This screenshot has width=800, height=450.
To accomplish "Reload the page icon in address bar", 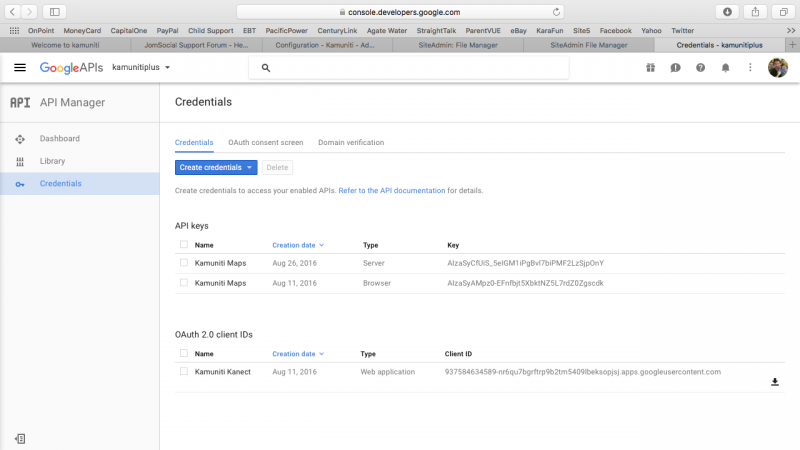I will pos(556,12).
